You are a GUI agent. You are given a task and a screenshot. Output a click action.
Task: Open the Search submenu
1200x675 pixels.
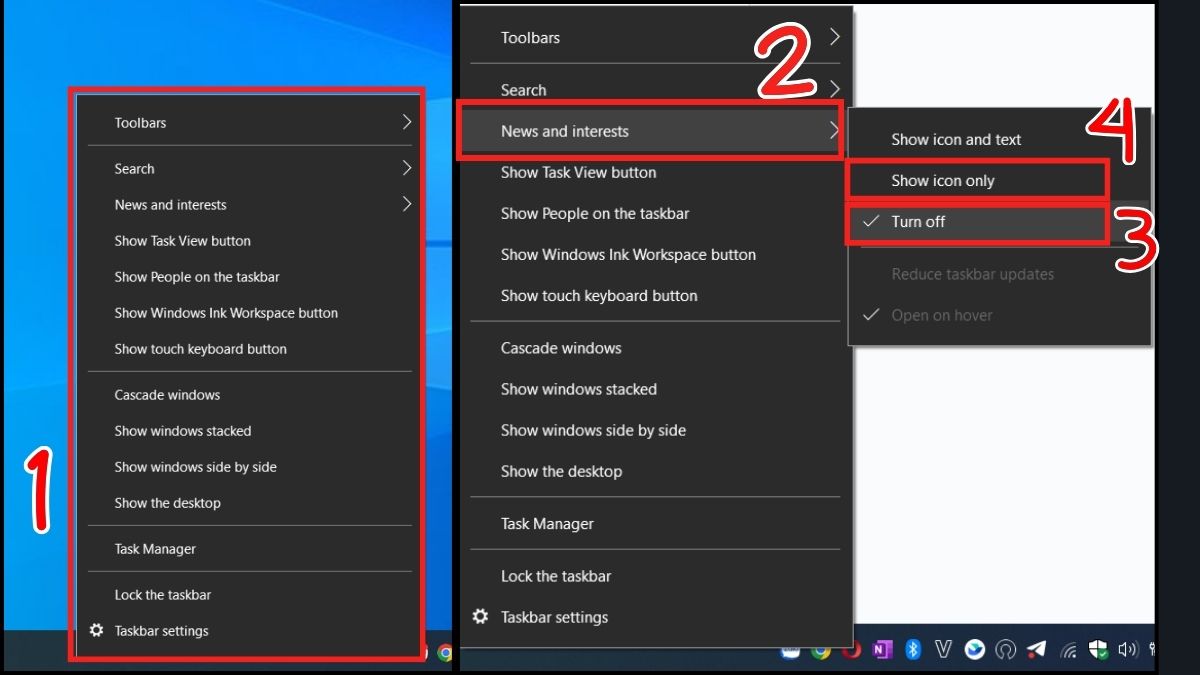[523, 90]
